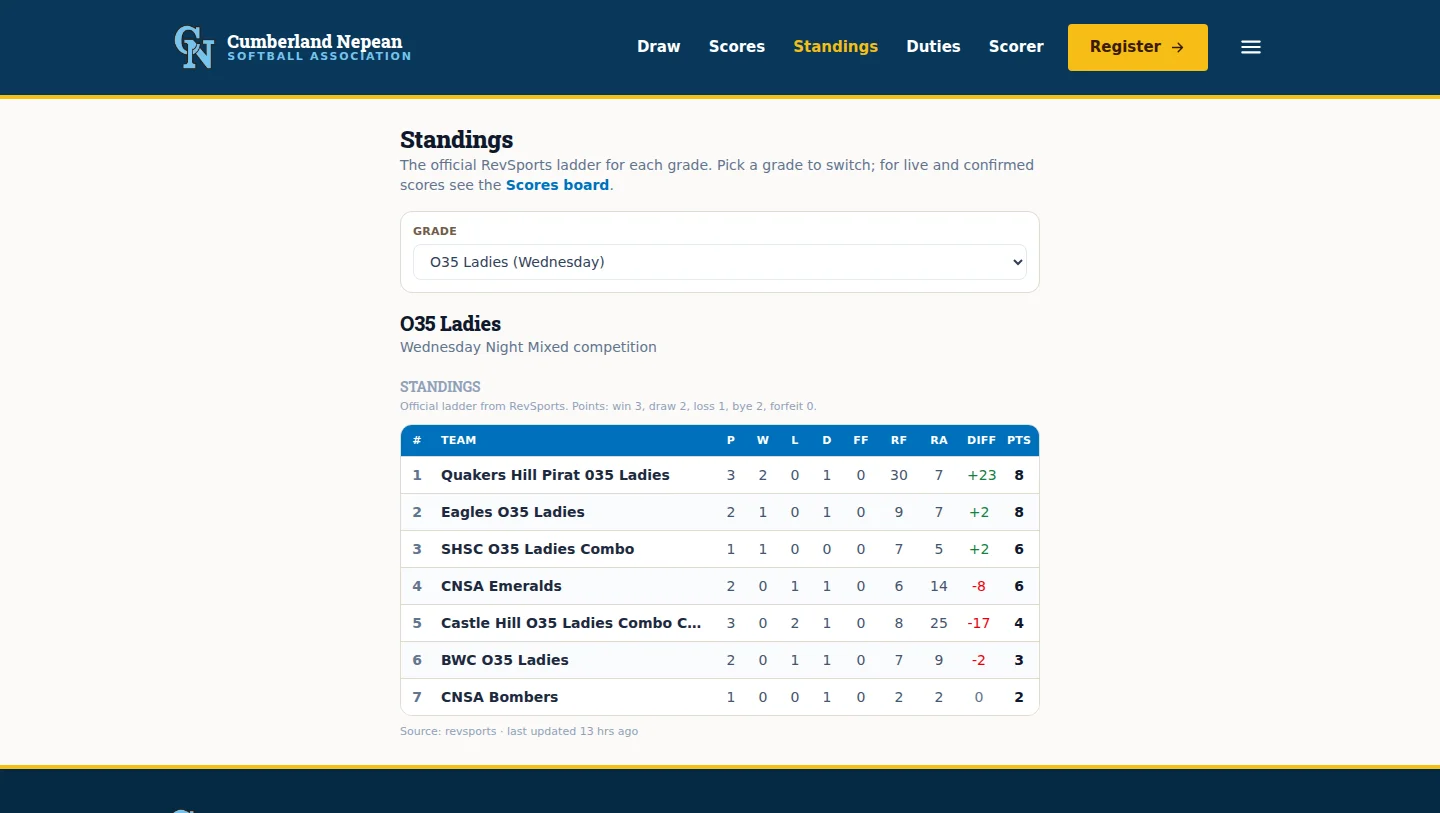Open the Duties nav item

[934, 47]
